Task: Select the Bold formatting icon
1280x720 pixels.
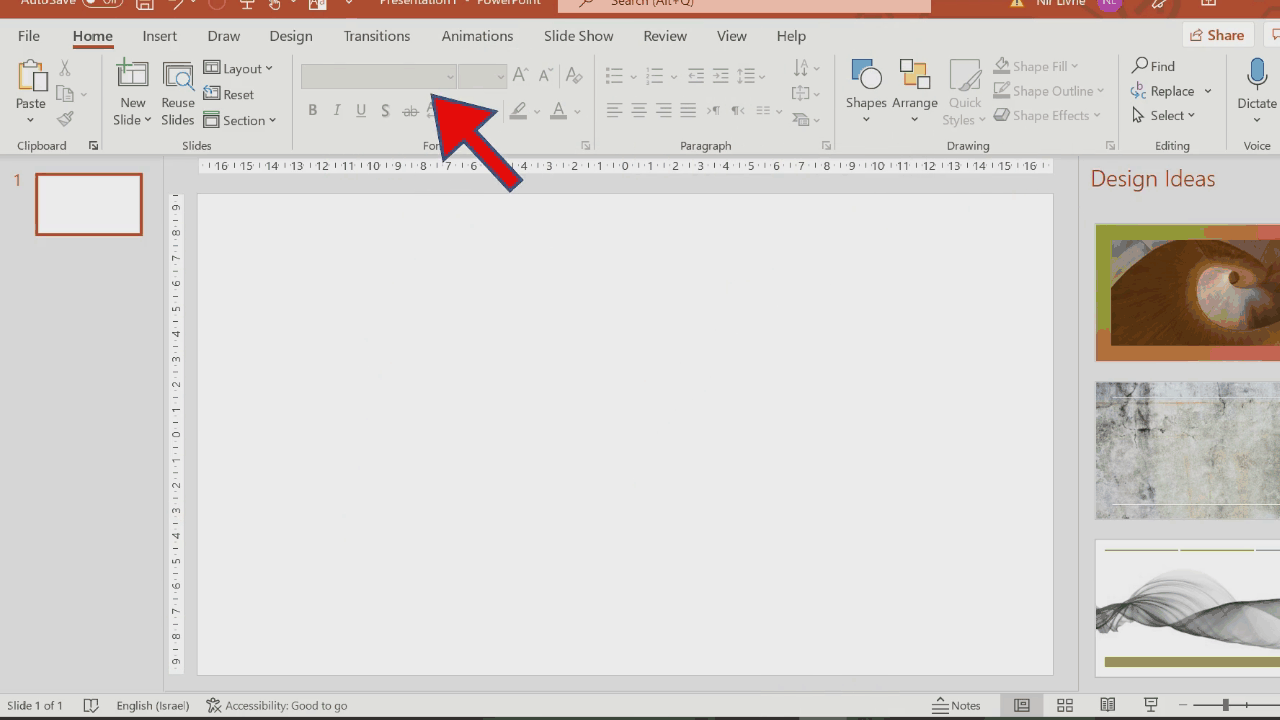Action: pyautogui.click(x=312, y=110)
